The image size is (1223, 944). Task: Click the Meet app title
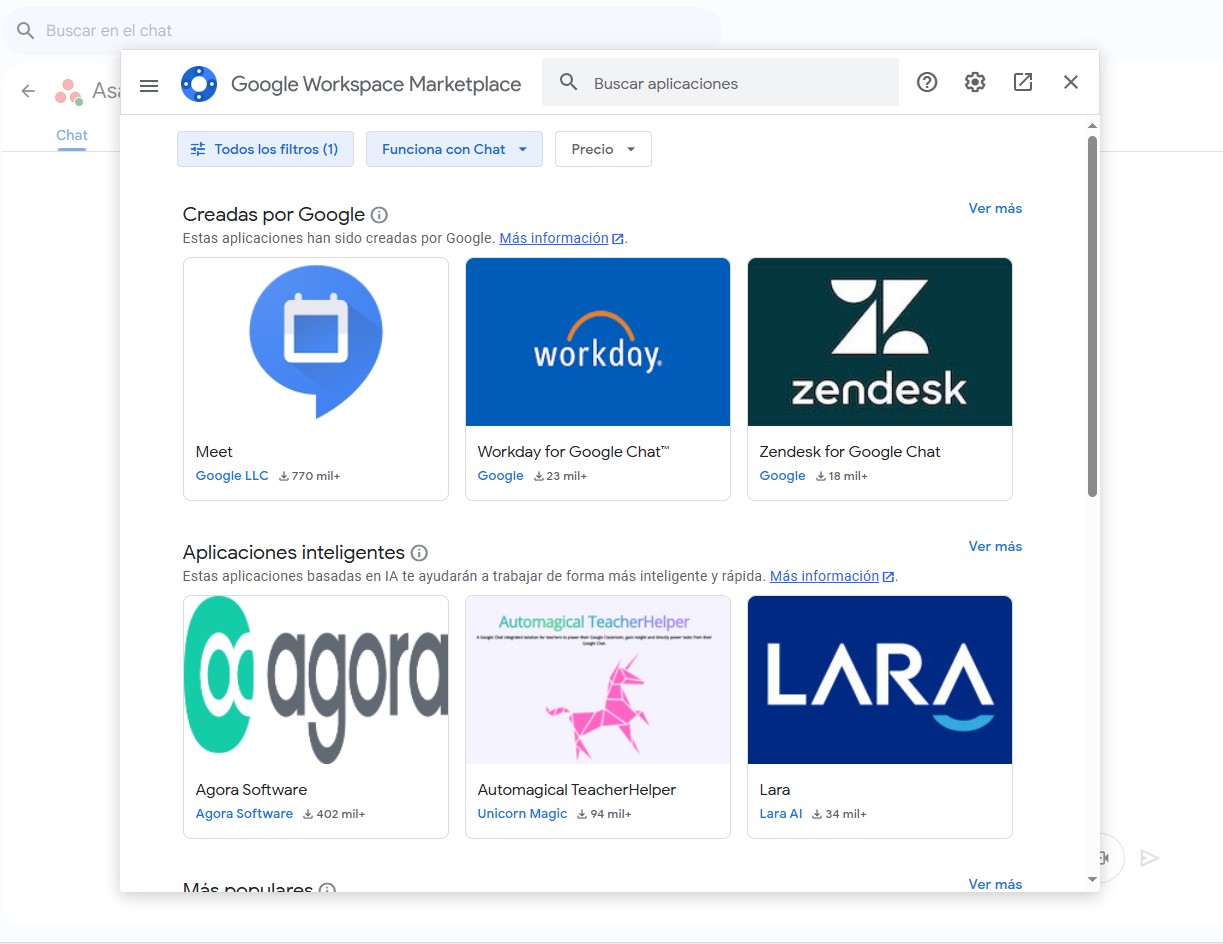tap(214, 452)
